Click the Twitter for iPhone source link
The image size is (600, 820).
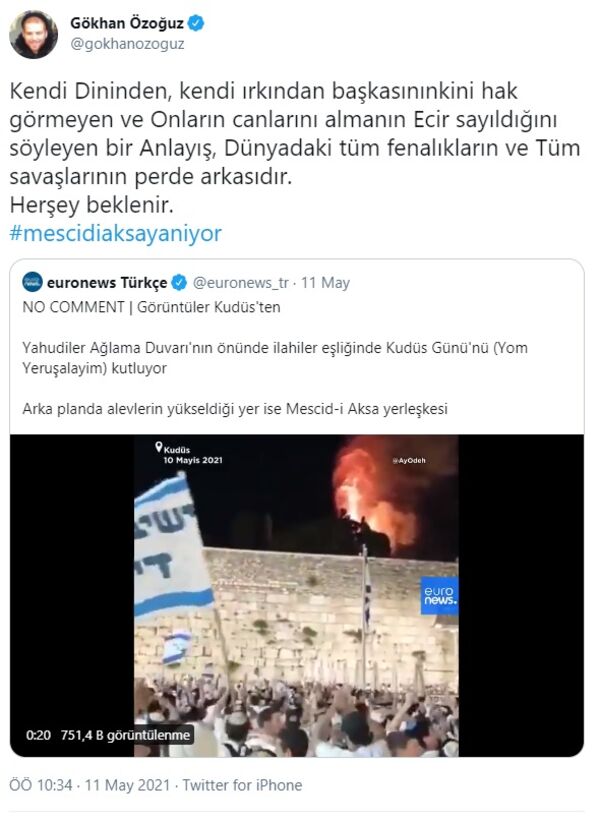pyautogui.click(x=242, y=785)
